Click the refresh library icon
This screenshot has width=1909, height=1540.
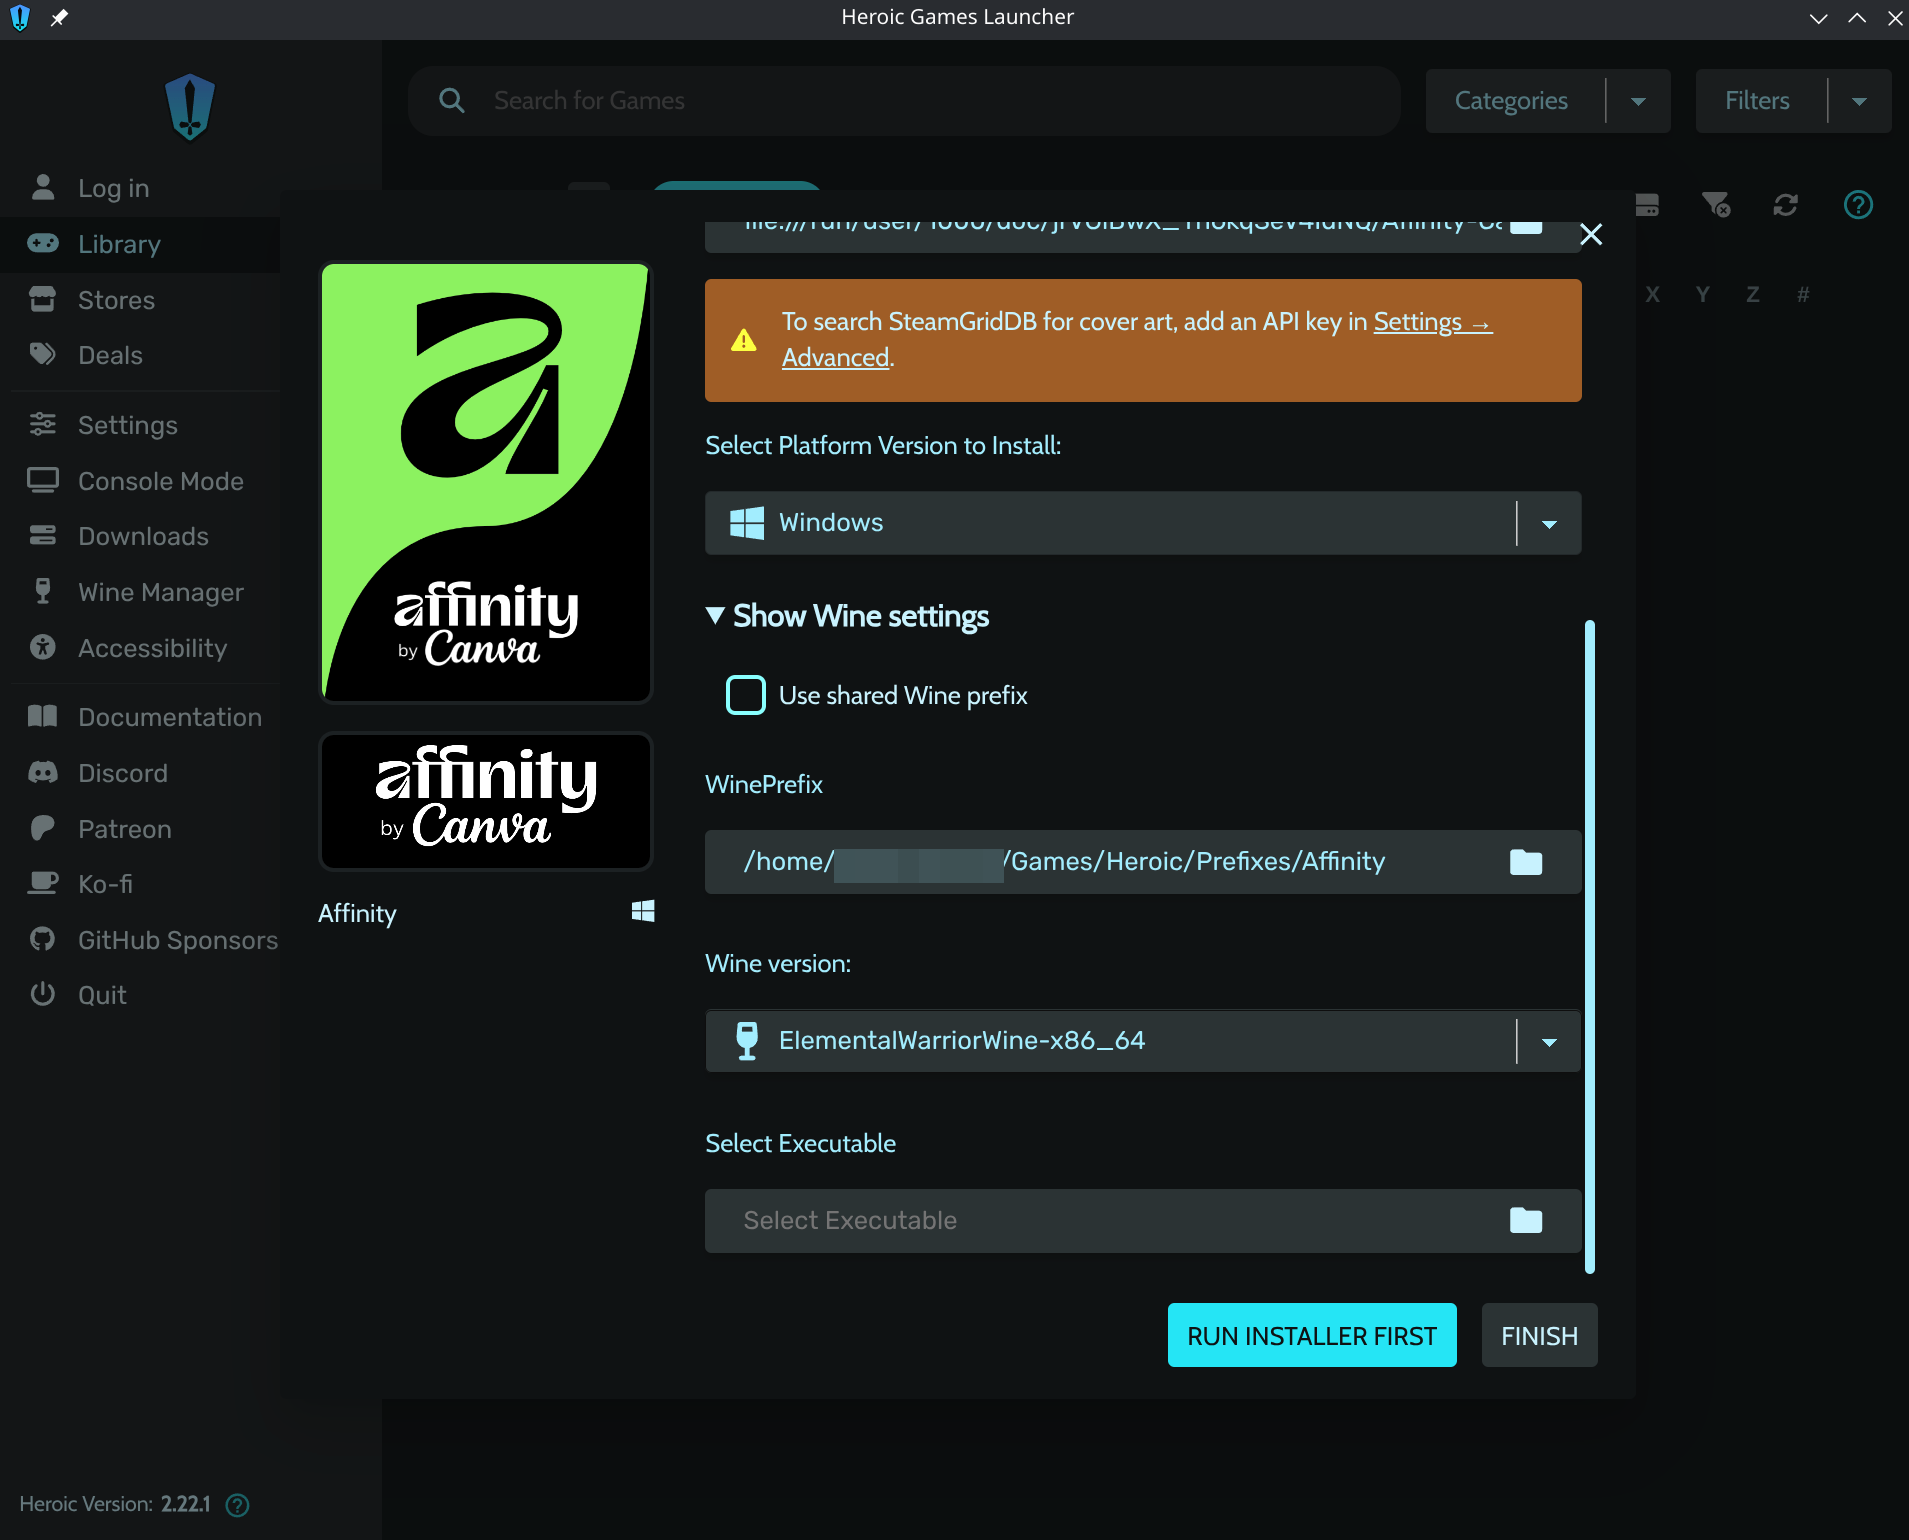pyautogui.click(x=1786, y=205)
